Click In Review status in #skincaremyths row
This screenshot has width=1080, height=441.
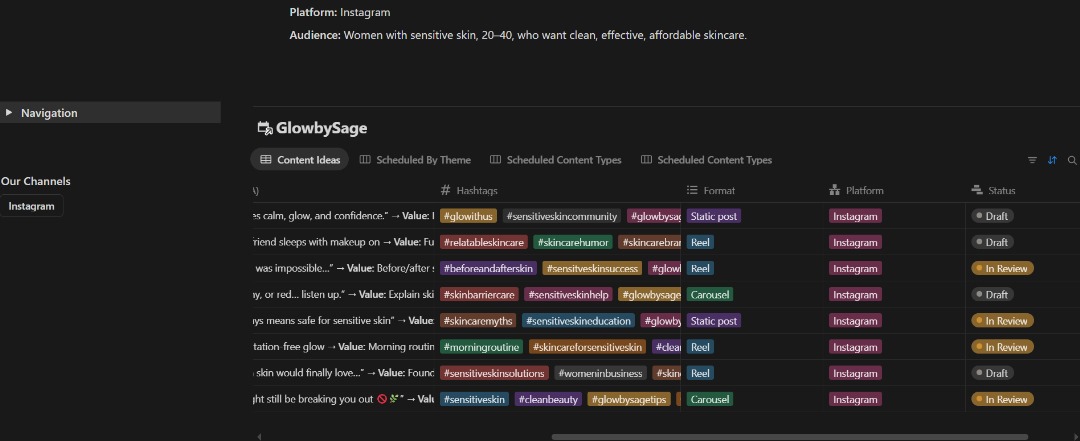point(1002,321)
